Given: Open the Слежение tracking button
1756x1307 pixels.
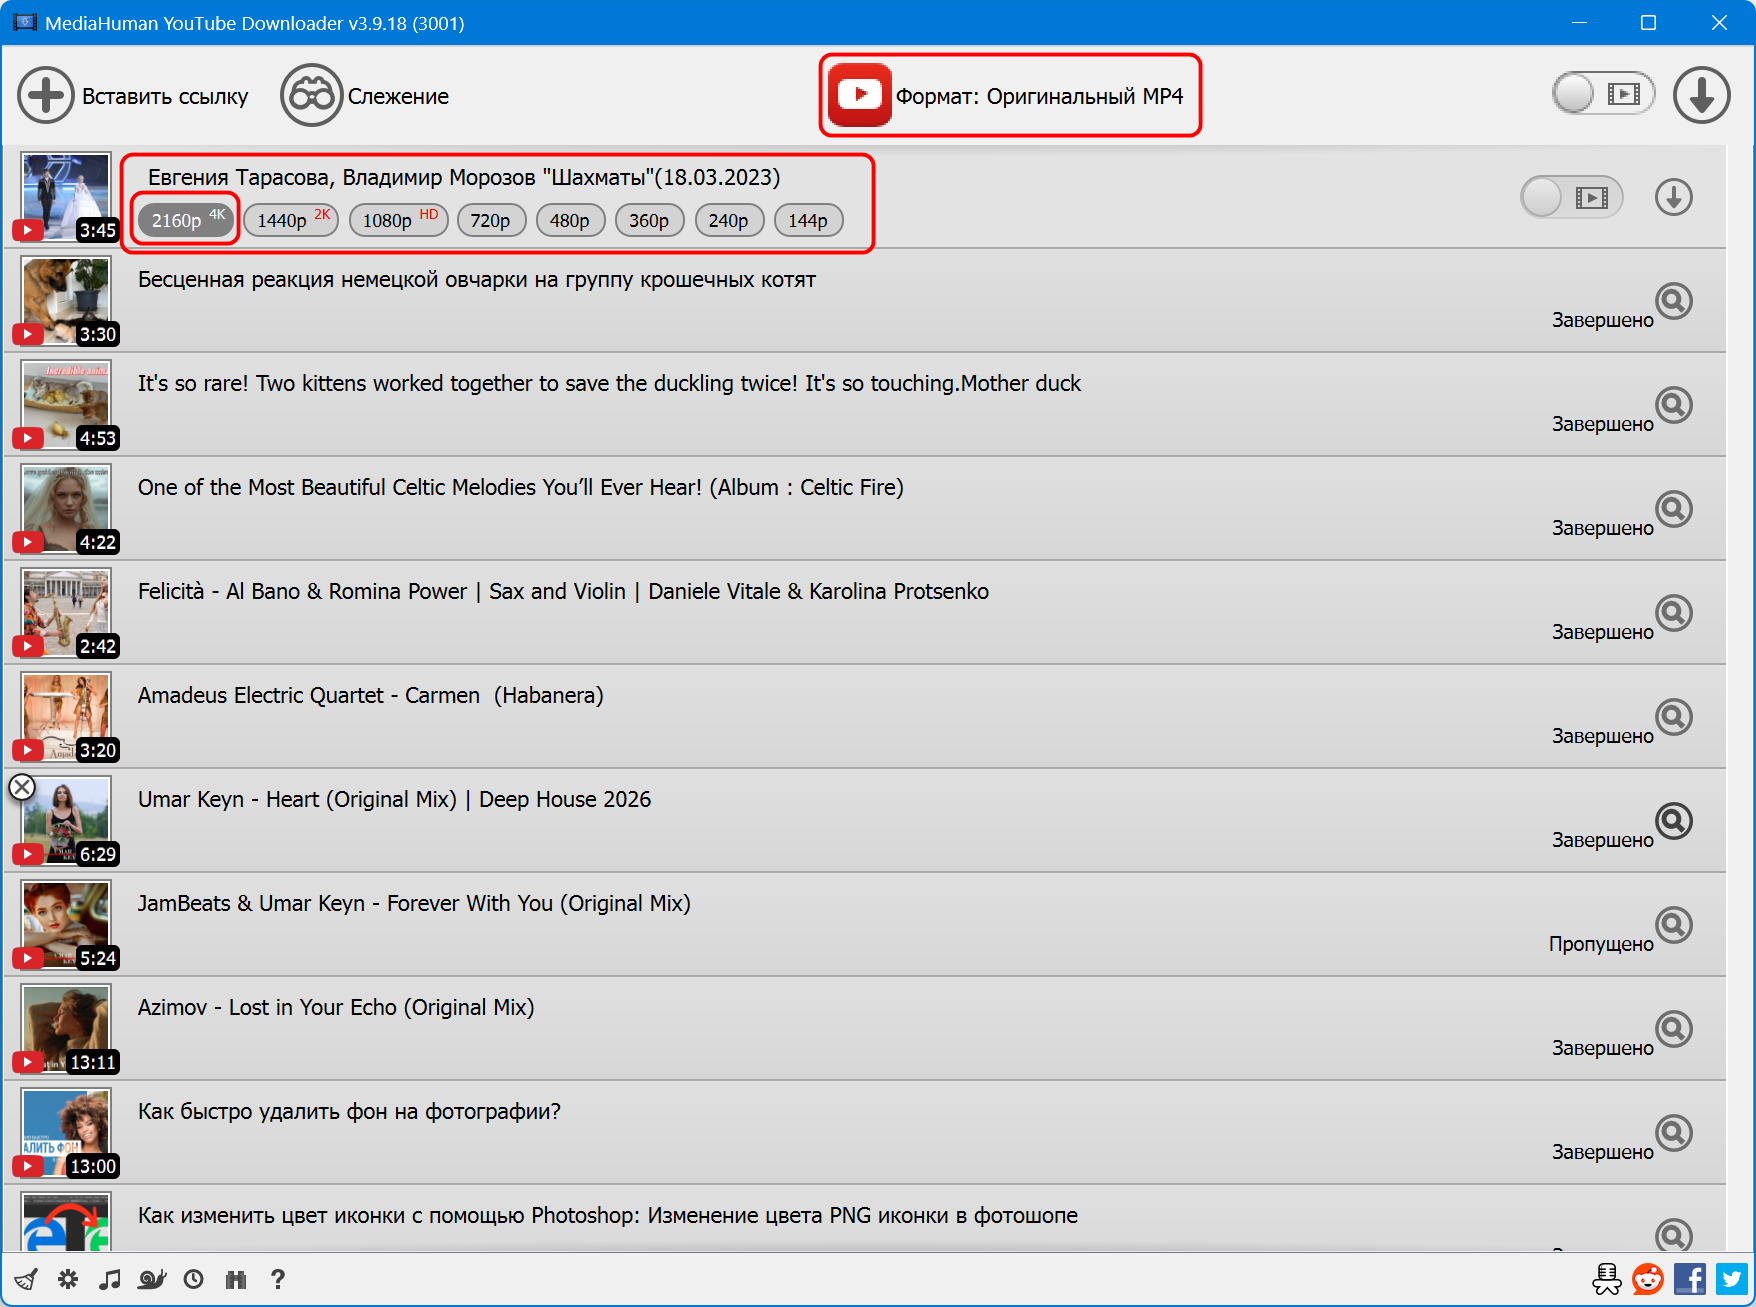Looking at the screenshot, I should click(x=365, y=96).
